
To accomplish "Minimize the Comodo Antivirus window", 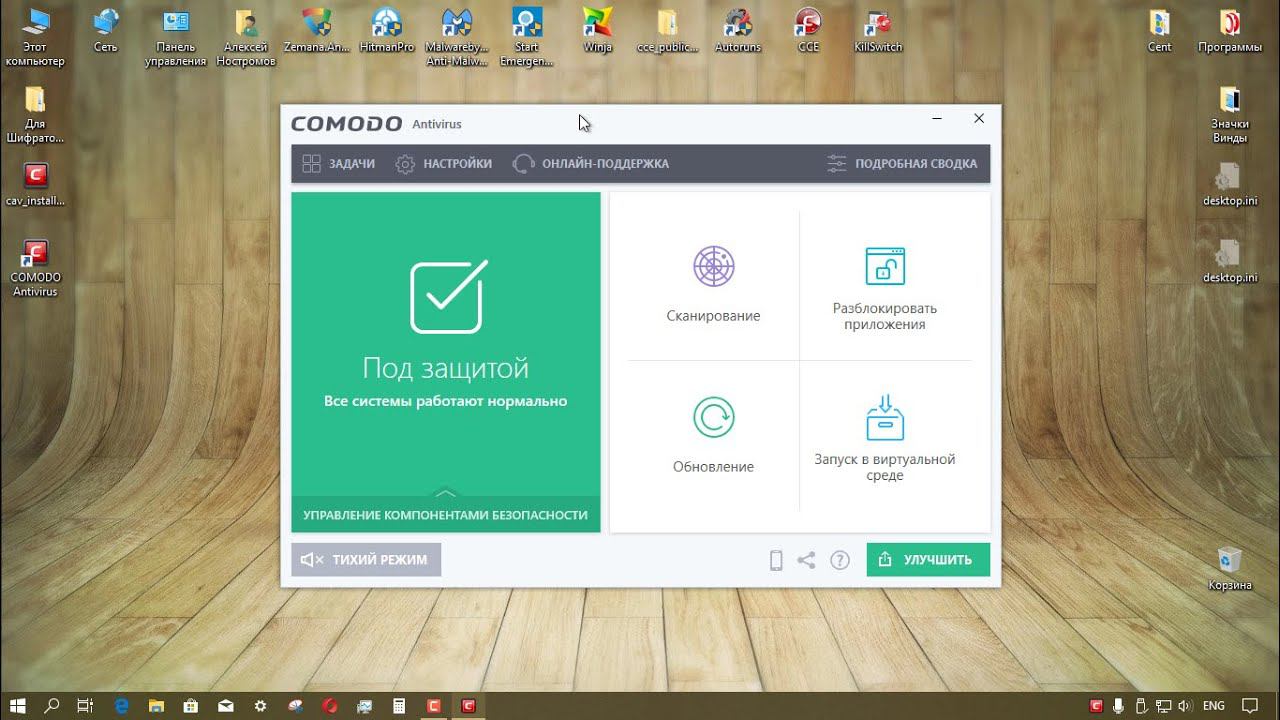I will [937, 119].
